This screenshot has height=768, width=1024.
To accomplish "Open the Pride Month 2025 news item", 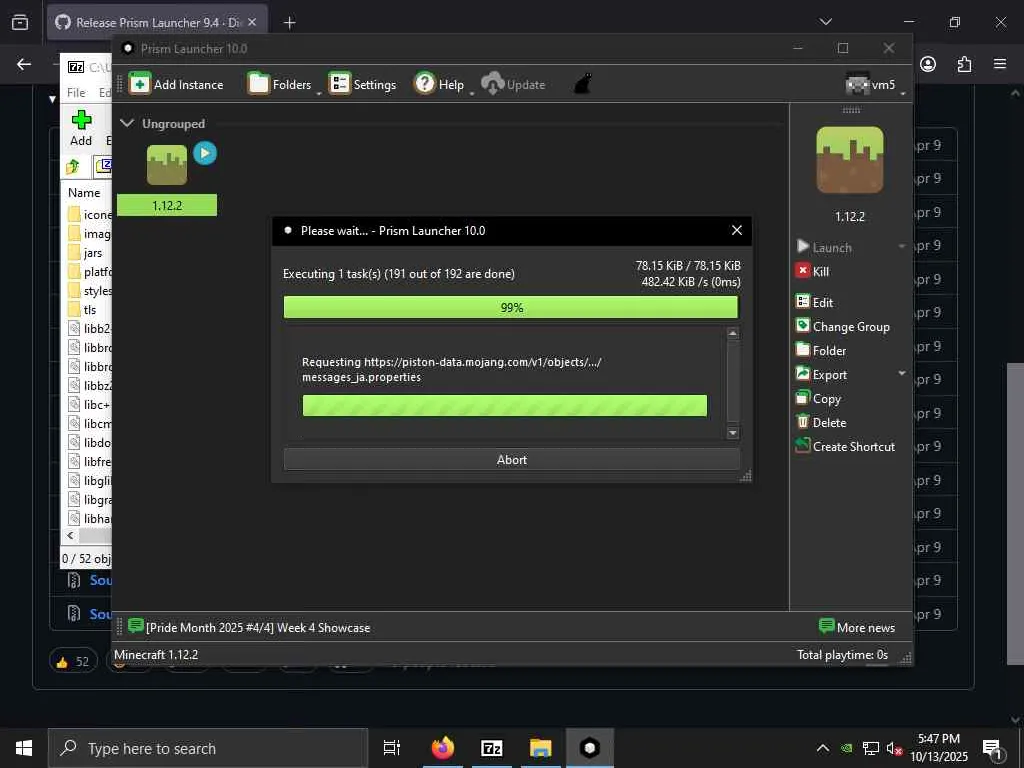I will (258, 628).
